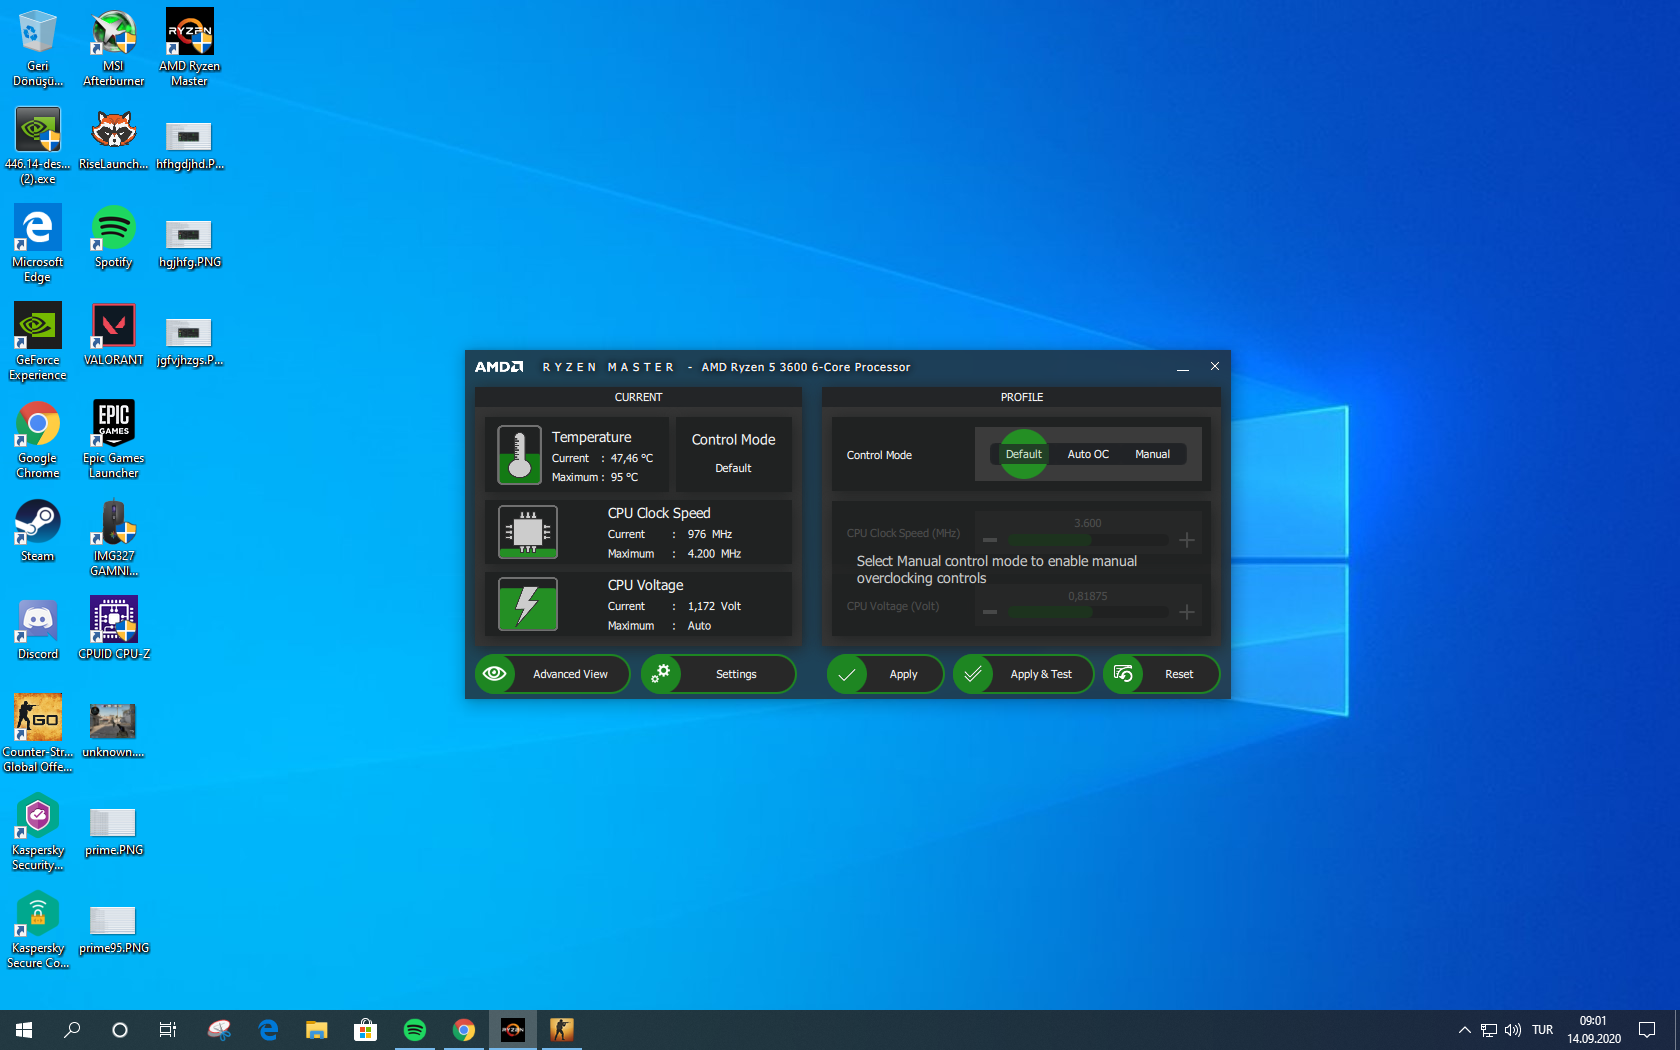Click the CPU Clock Speed chip icon

527,531
